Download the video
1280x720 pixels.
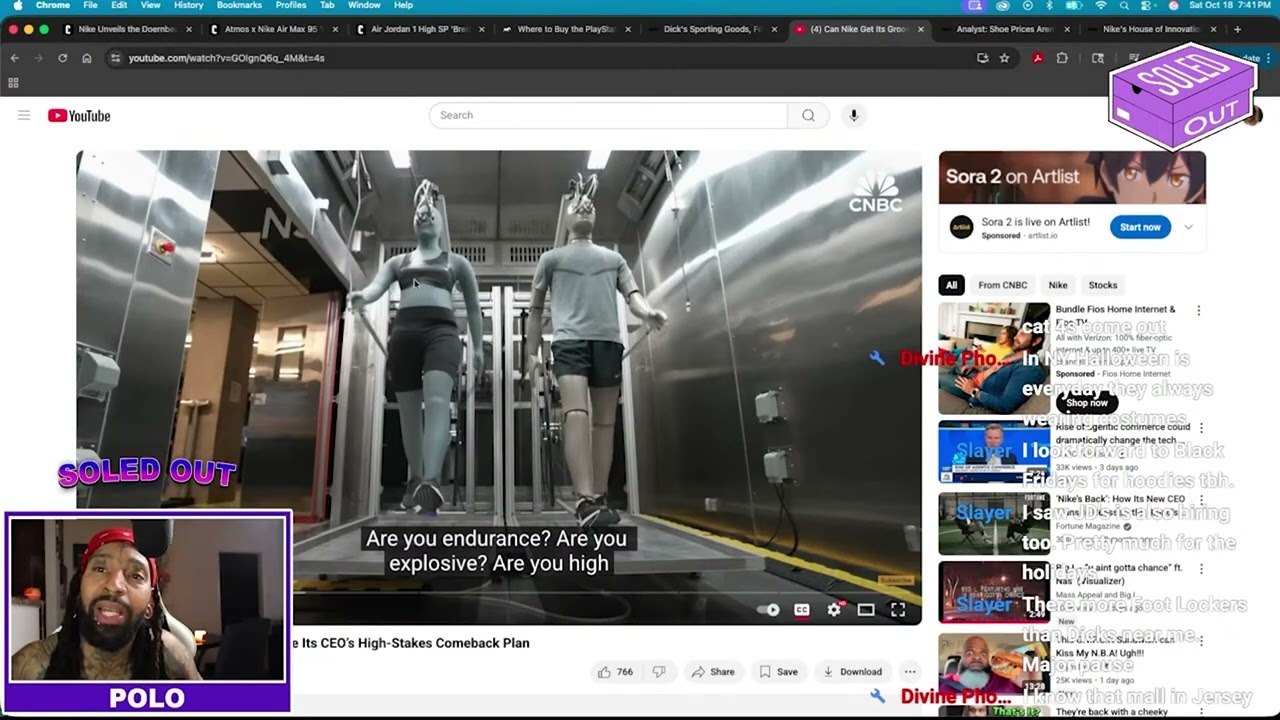coord(852,672)
